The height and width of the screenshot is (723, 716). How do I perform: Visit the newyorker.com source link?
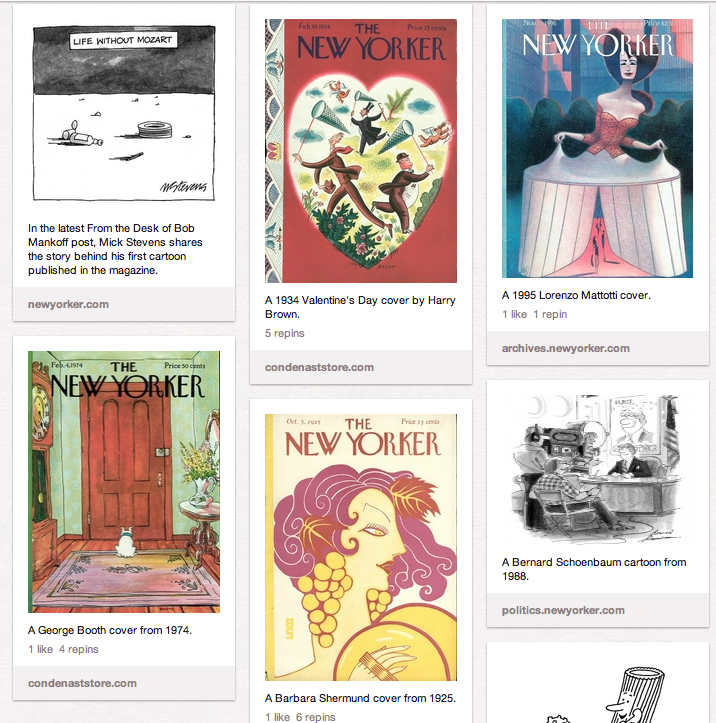click(68, 304)
